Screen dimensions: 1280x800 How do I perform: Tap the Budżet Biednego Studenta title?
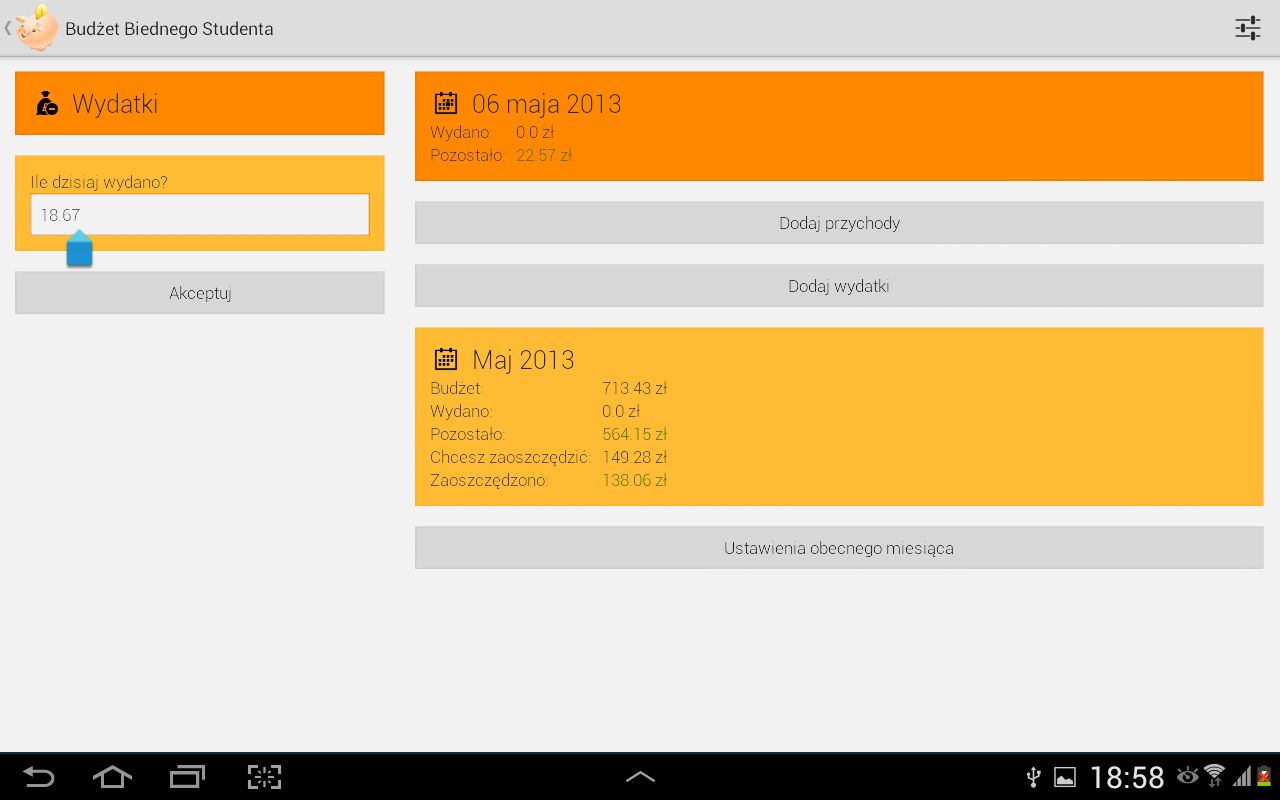point(169,29)
